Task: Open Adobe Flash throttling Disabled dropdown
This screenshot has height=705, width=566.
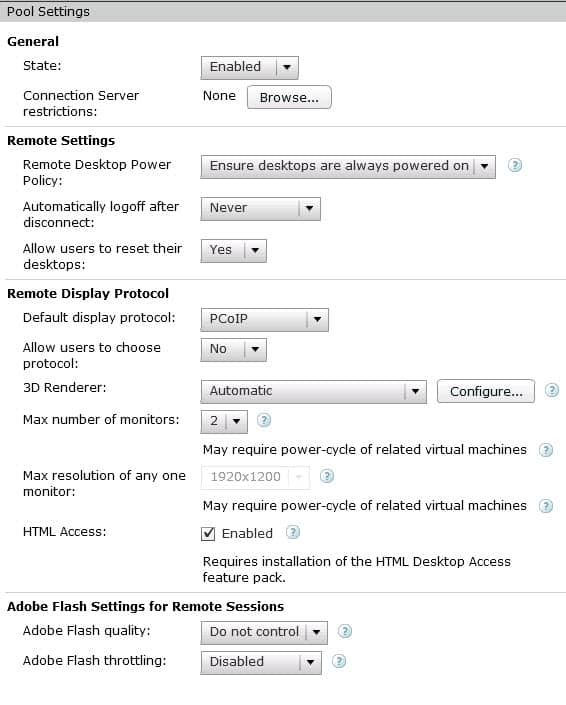Action: [261, 663]
